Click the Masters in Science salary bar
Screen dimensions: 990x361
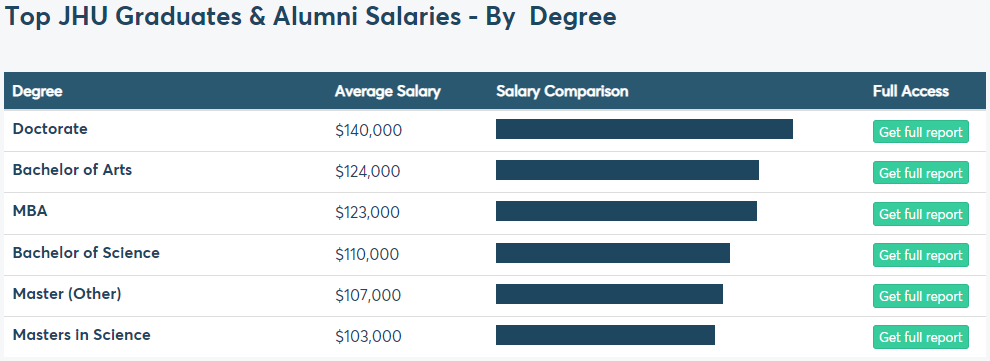pos(605,335)
